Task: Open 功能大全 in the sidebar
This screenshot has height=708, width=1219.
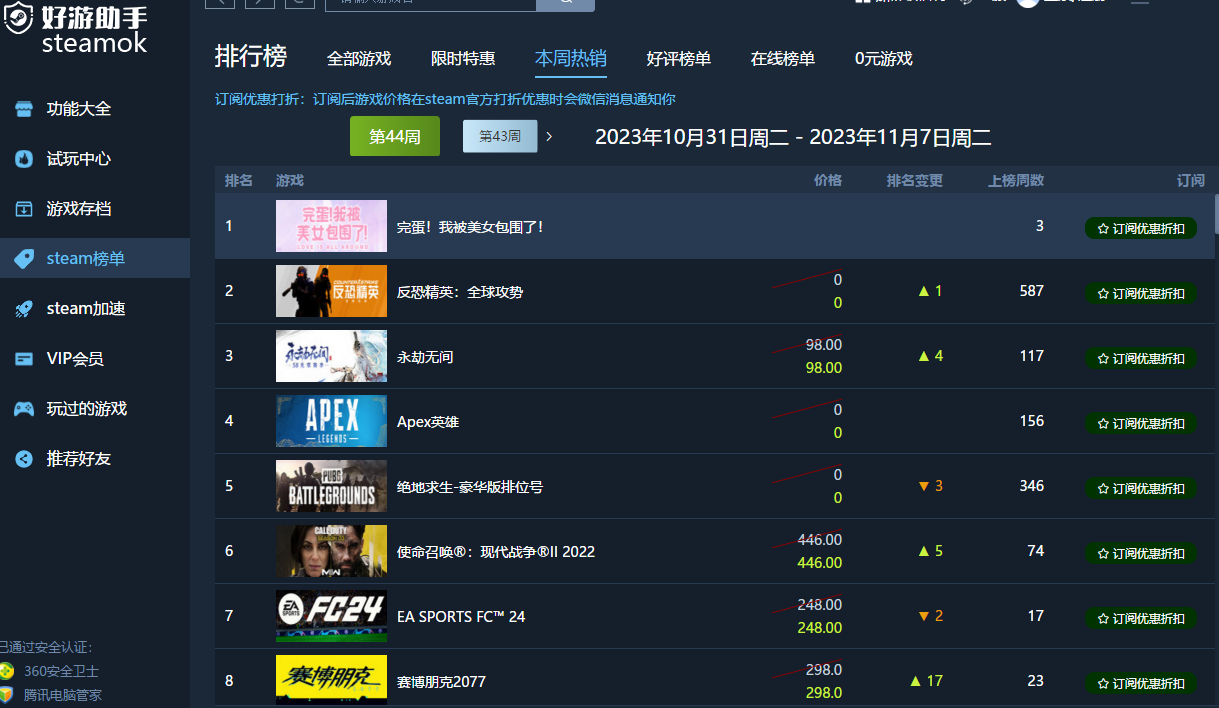Action: [78, 109]
